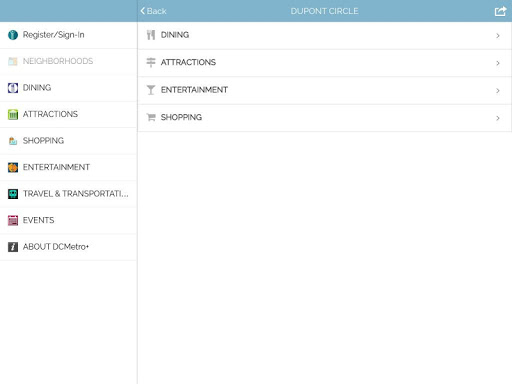
Task: Click the Entertainment sidebar icon
Action: click(13, 167)
